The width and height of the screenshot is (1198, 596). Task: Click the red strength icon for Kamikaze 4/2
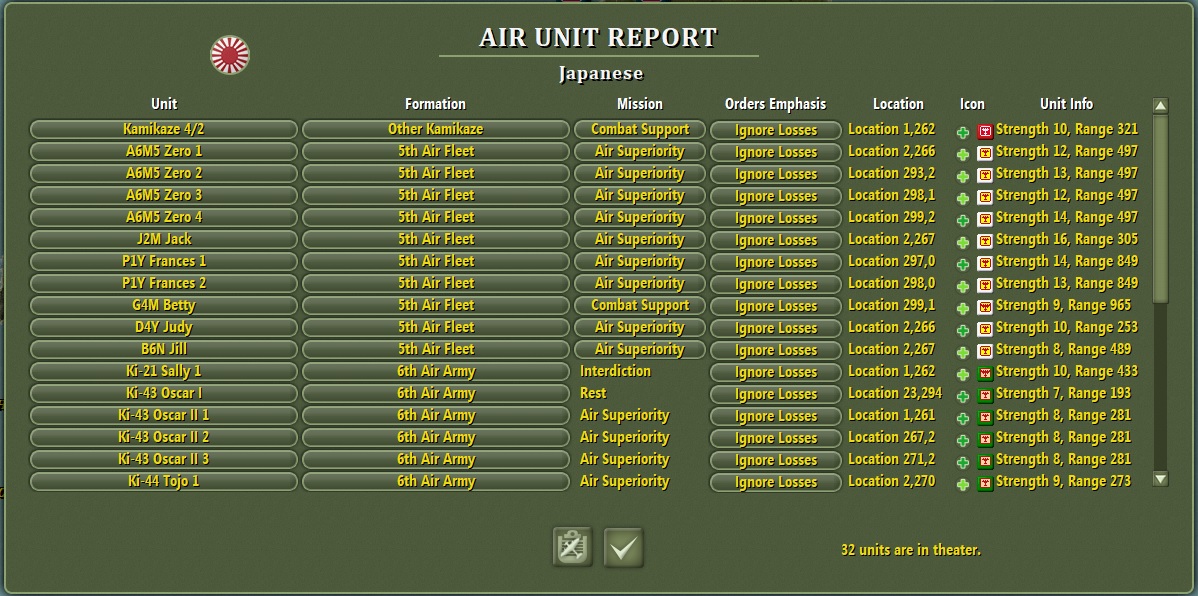coord(985,130)
